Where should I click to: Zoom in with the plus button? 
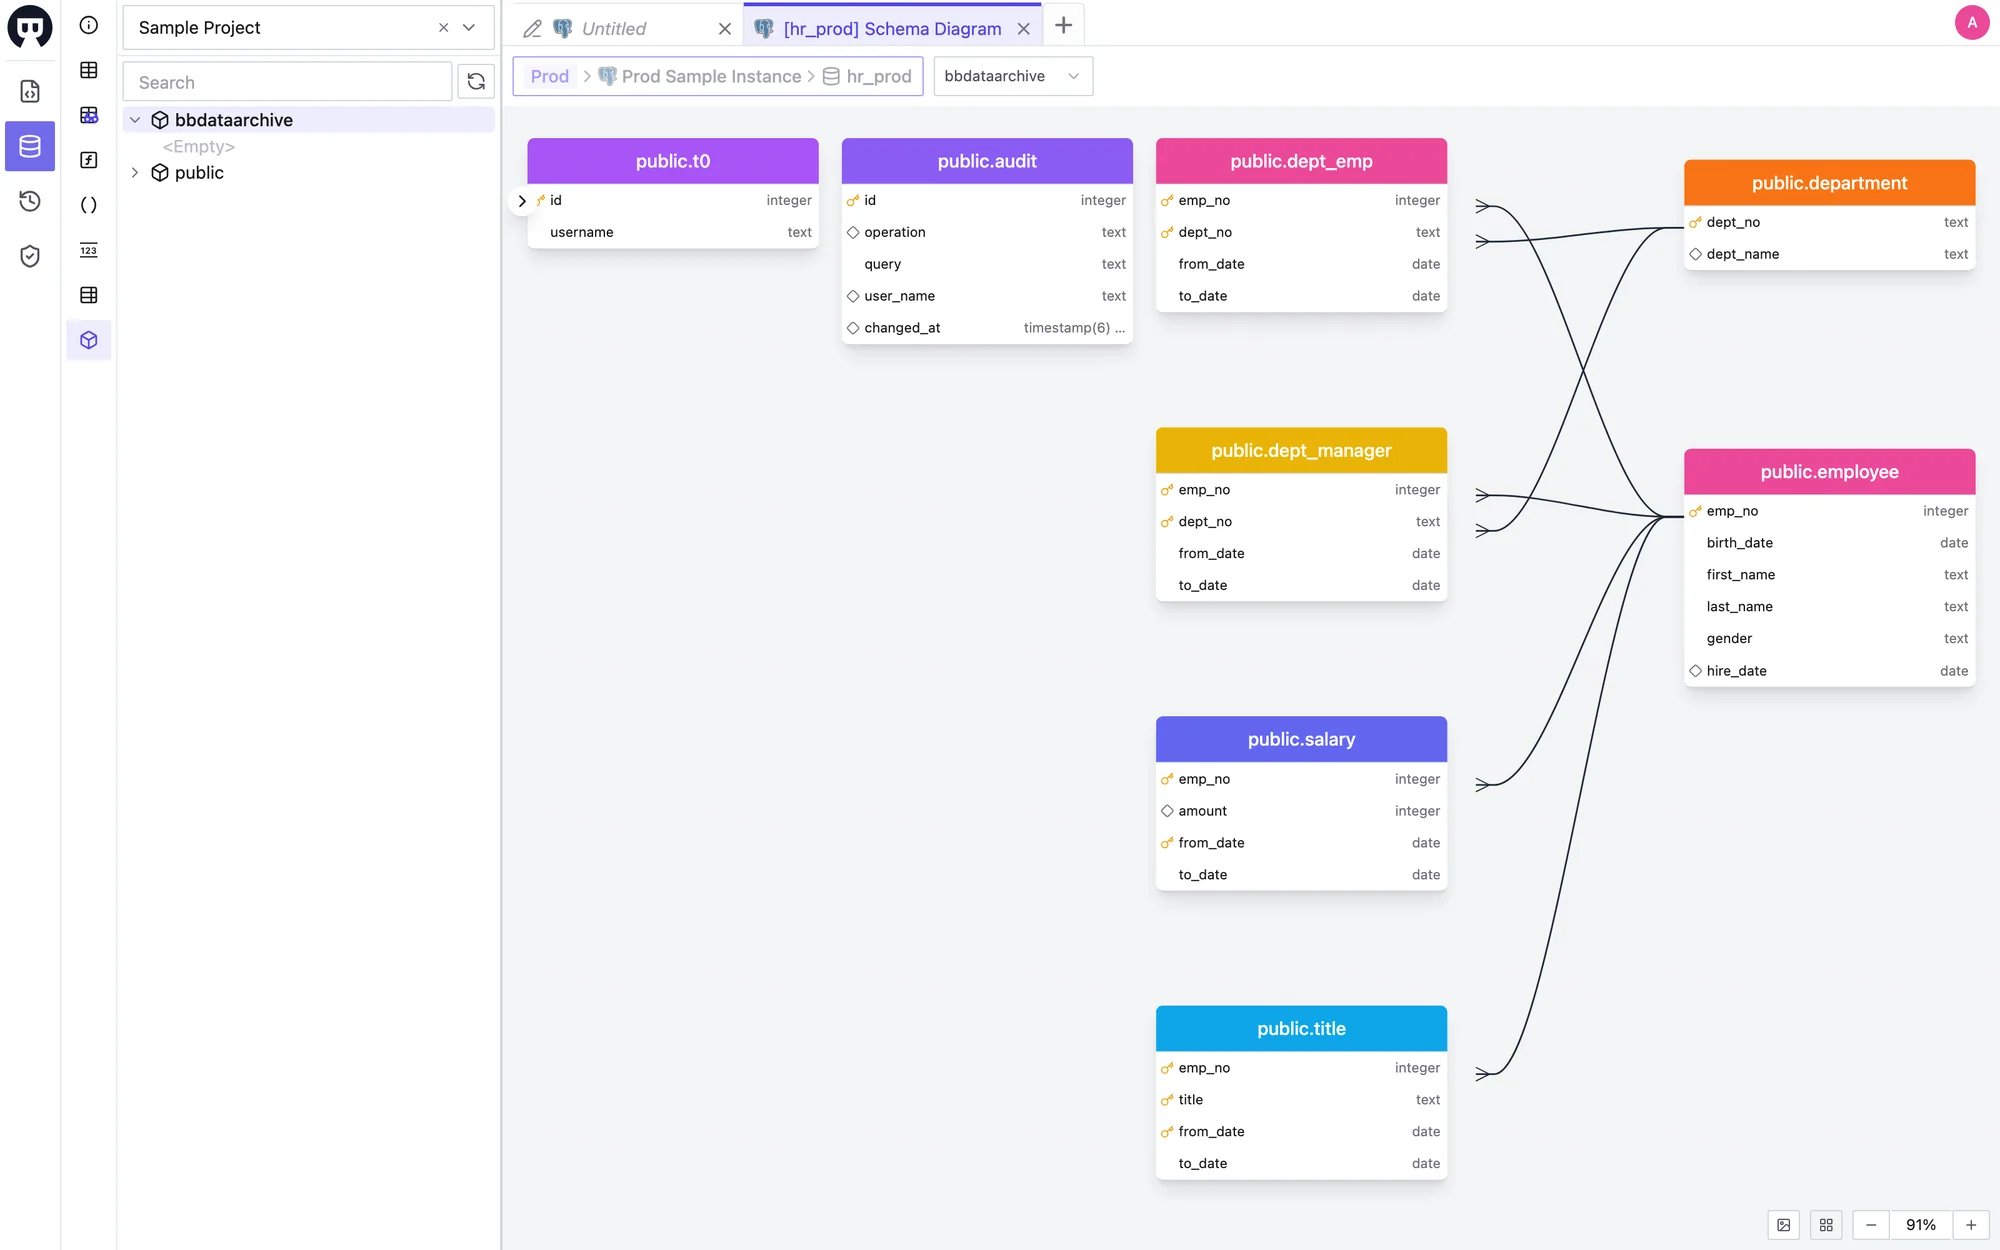1971,1225
